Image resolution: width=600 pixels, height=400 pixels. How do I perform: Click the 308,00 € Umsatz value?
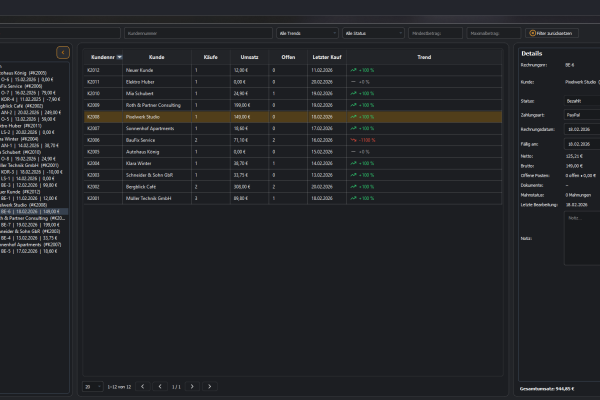(x=242, y=187)
